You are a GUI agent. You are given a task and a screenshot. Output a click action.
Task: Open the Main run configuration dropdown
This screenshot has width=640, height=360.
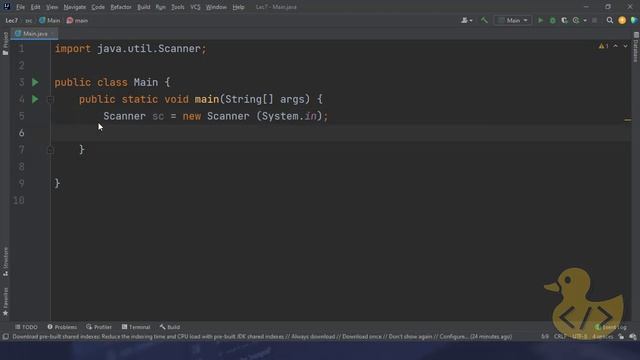click(513, 20)
